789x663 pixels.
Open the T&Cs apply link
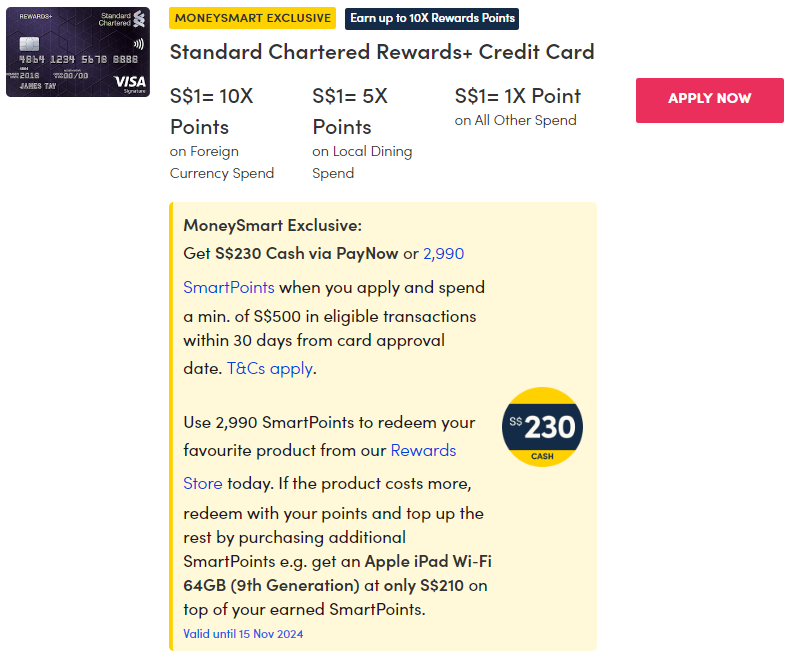[270, 368]
